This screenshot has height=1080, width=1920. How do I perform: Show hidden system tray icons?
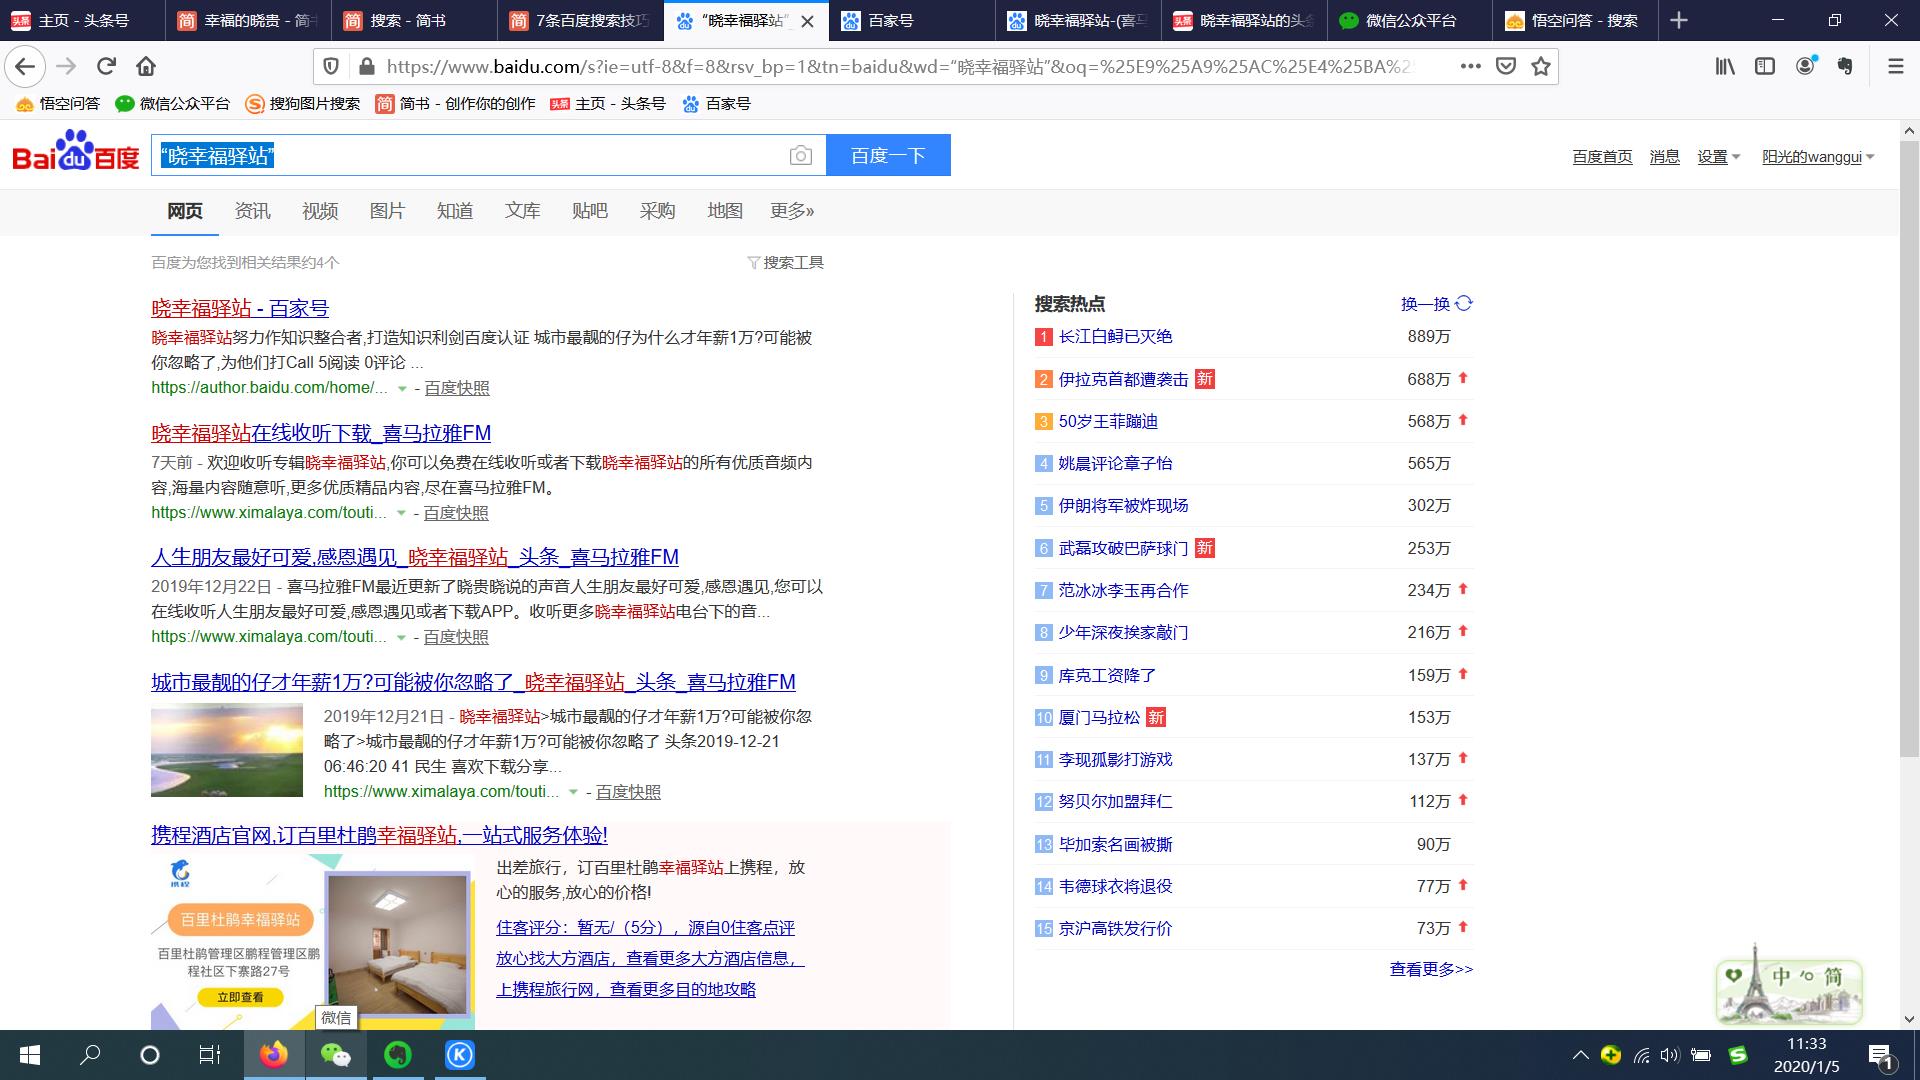[1580, 1055]
